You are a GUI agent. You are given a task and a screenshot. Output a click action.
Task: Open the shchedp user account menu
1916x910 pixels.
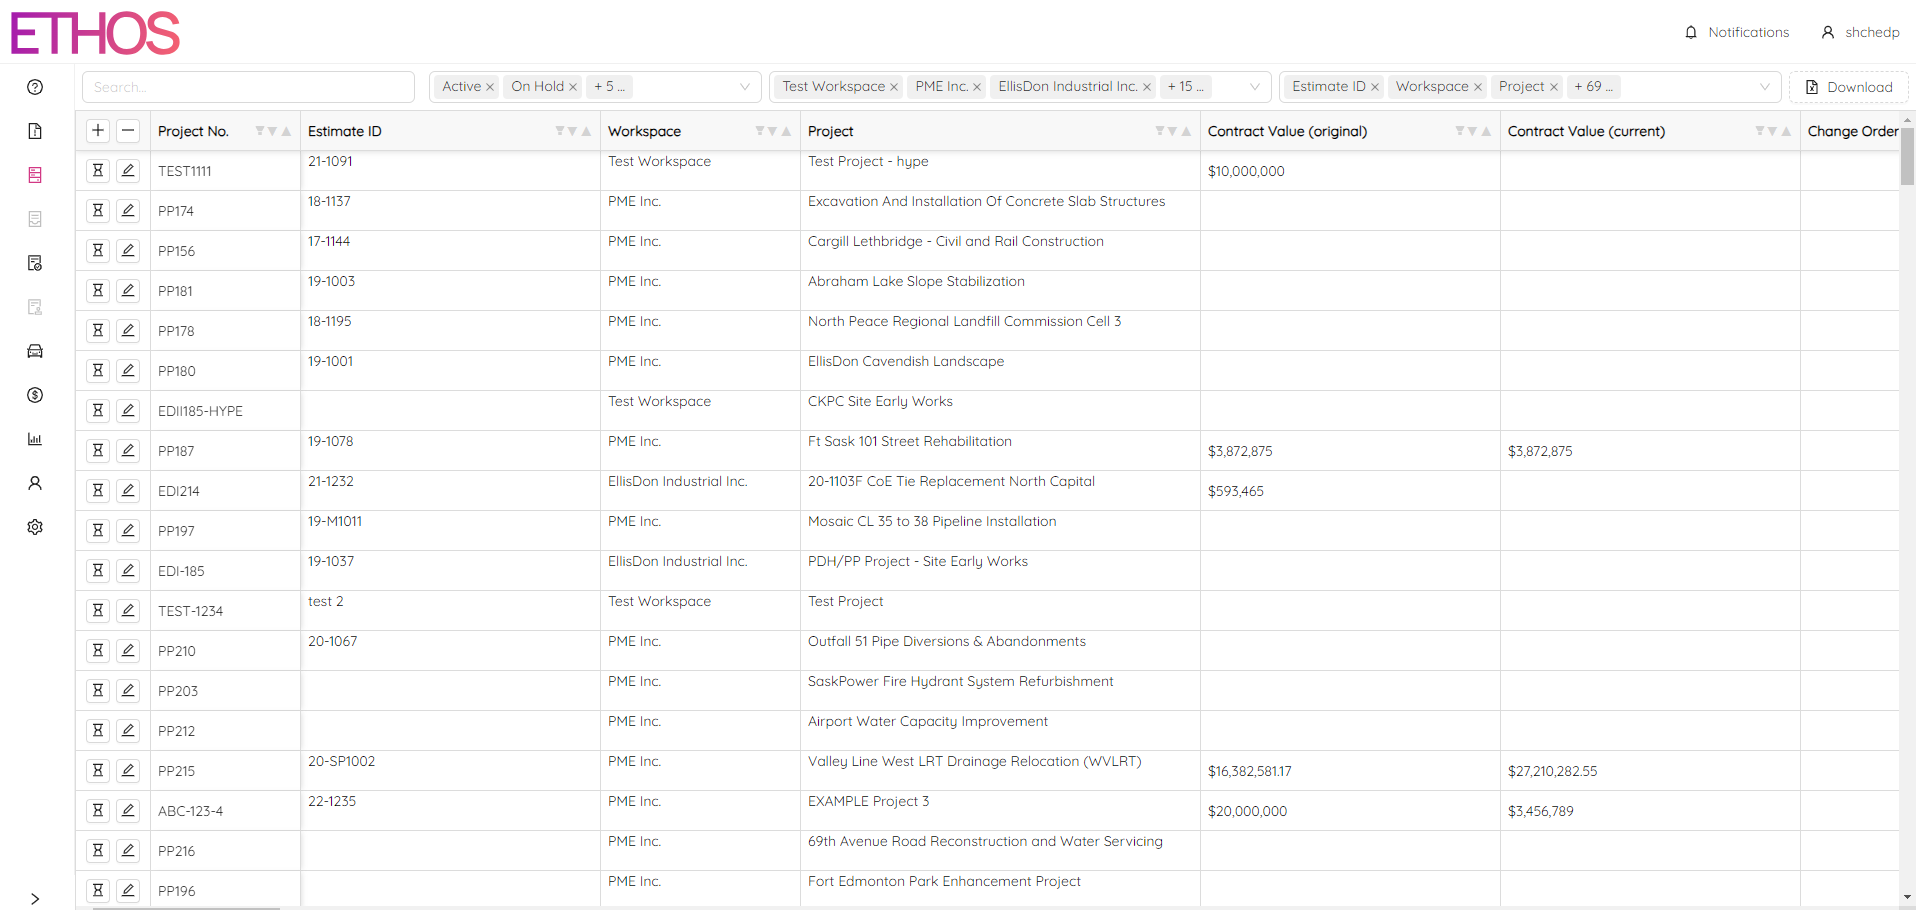[1860, 32]
